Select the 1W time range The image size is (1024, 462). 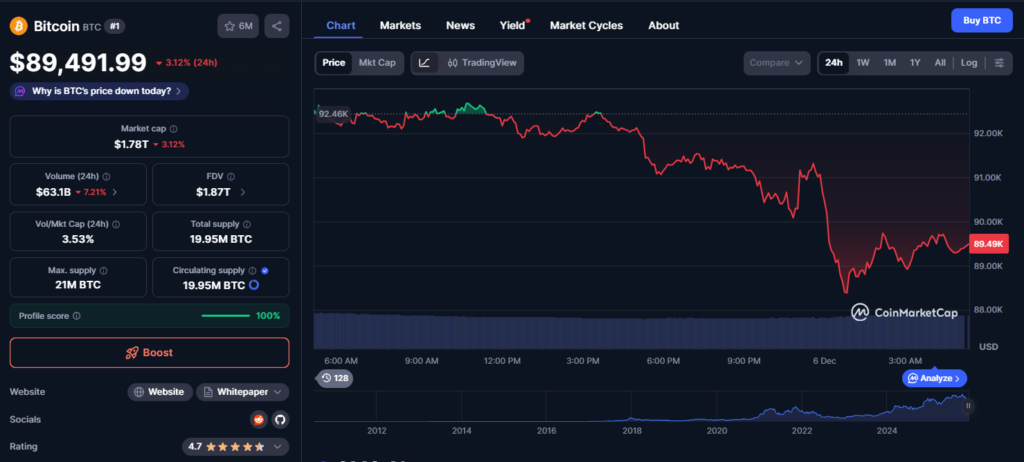coord(862,63)
